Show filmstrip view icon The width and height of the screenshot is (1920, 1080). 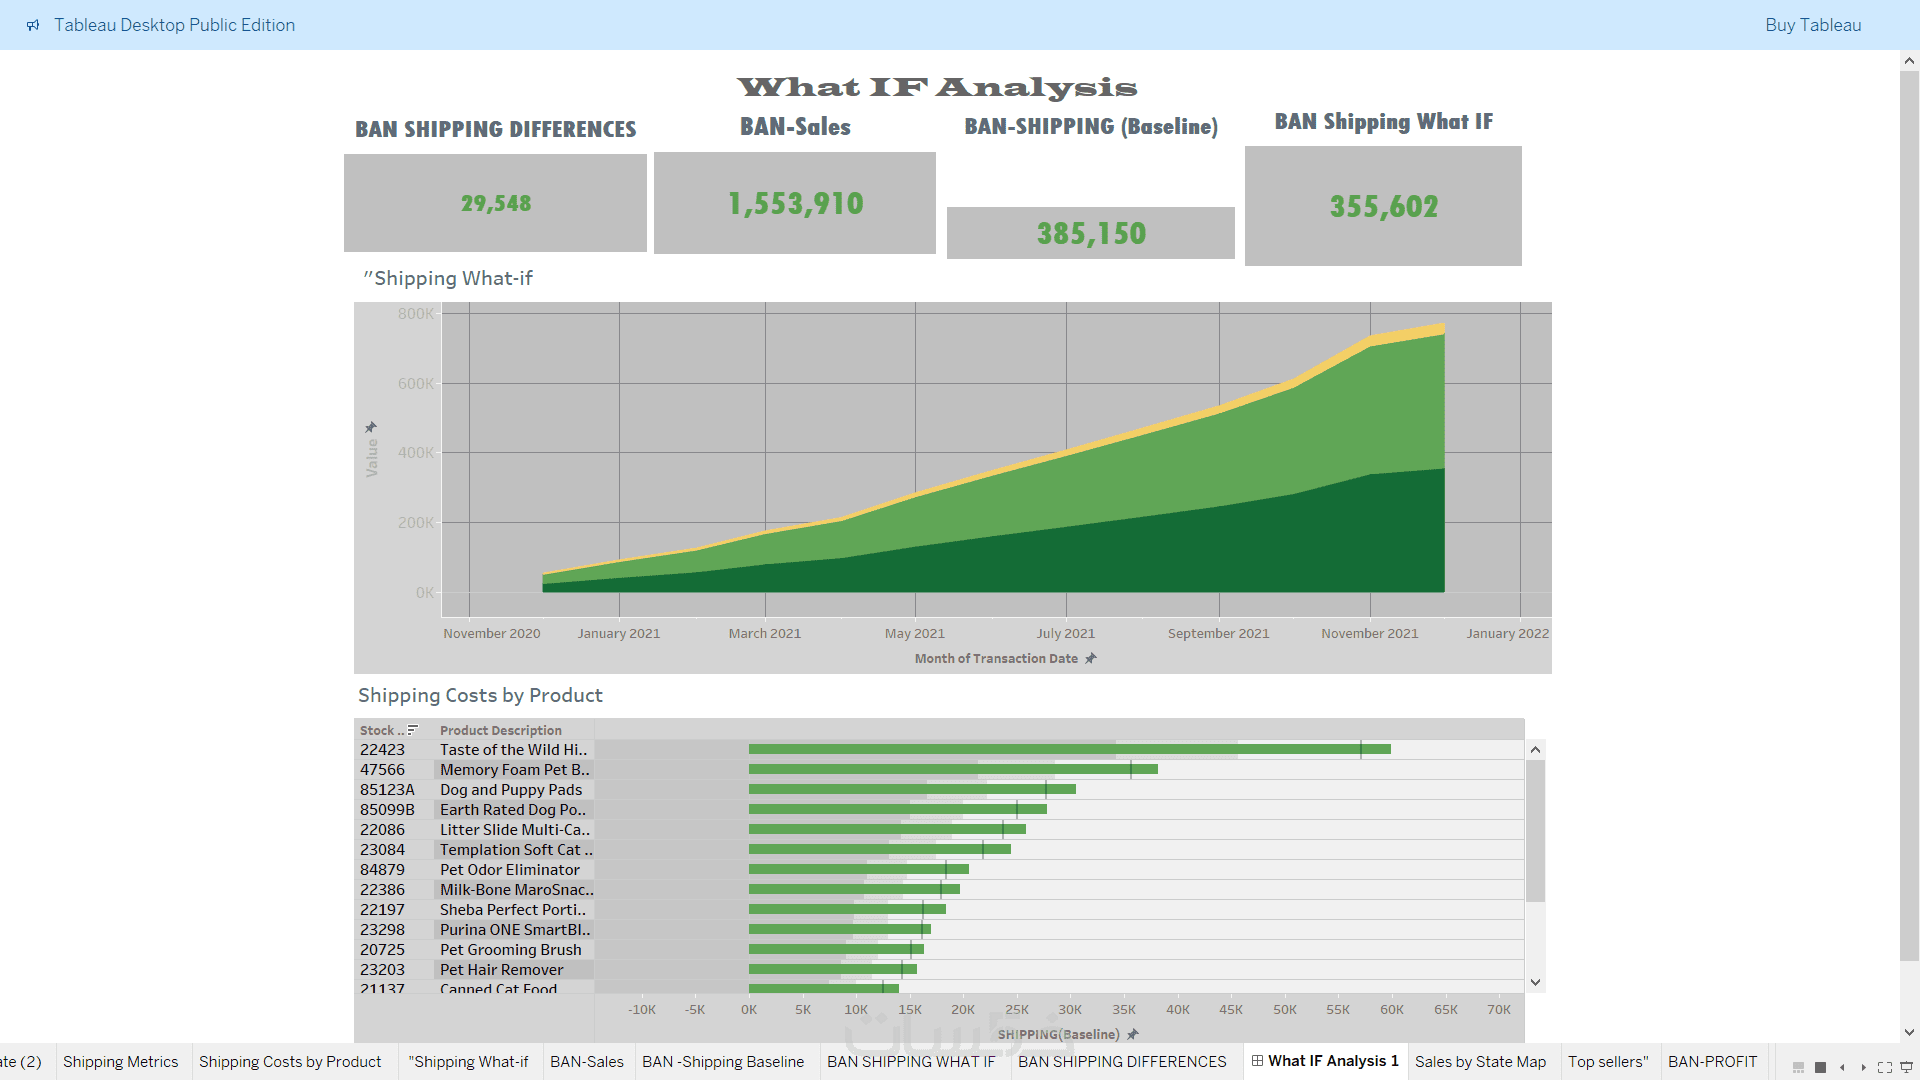coord(1798,1067)
